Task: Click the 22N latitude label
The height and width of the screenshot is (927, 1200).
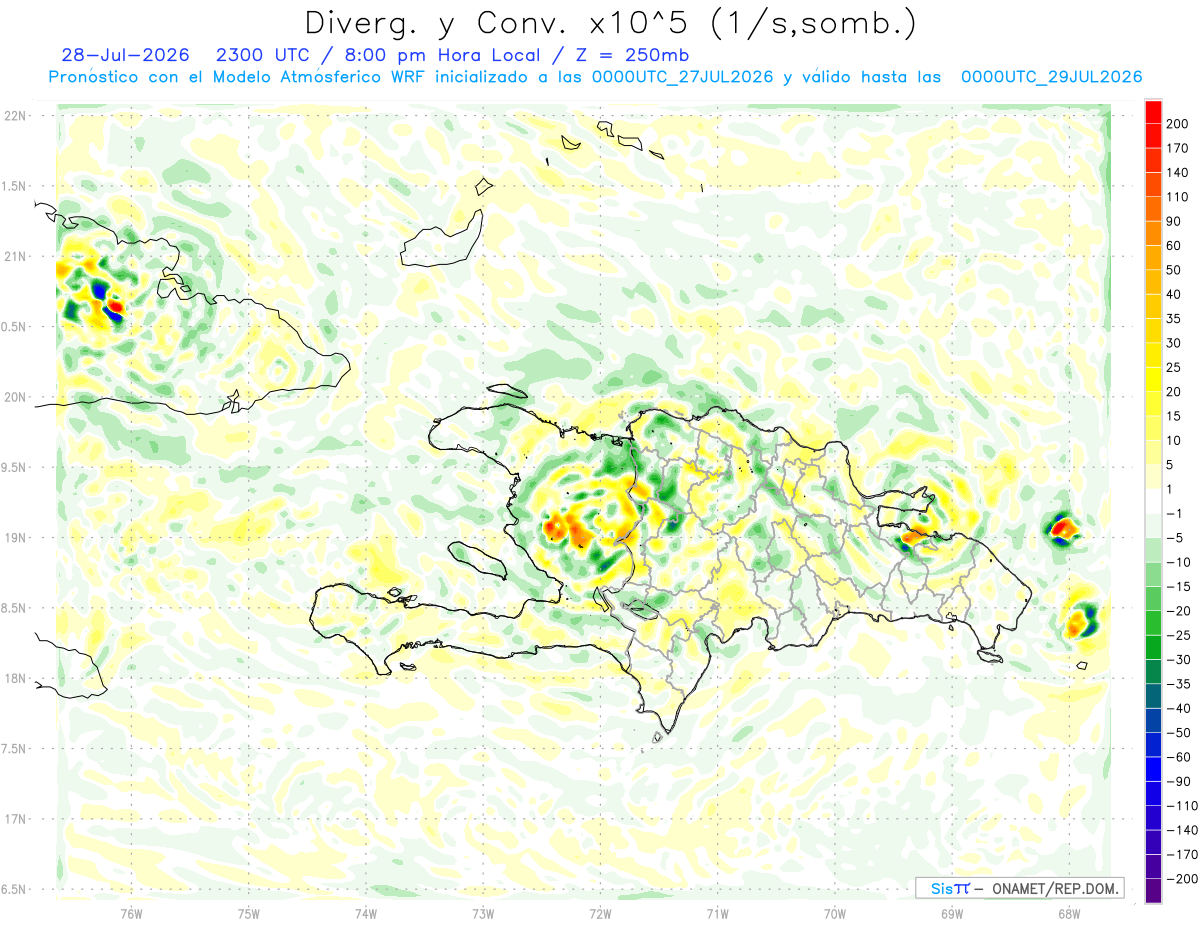Action: [x=15, y=116]
